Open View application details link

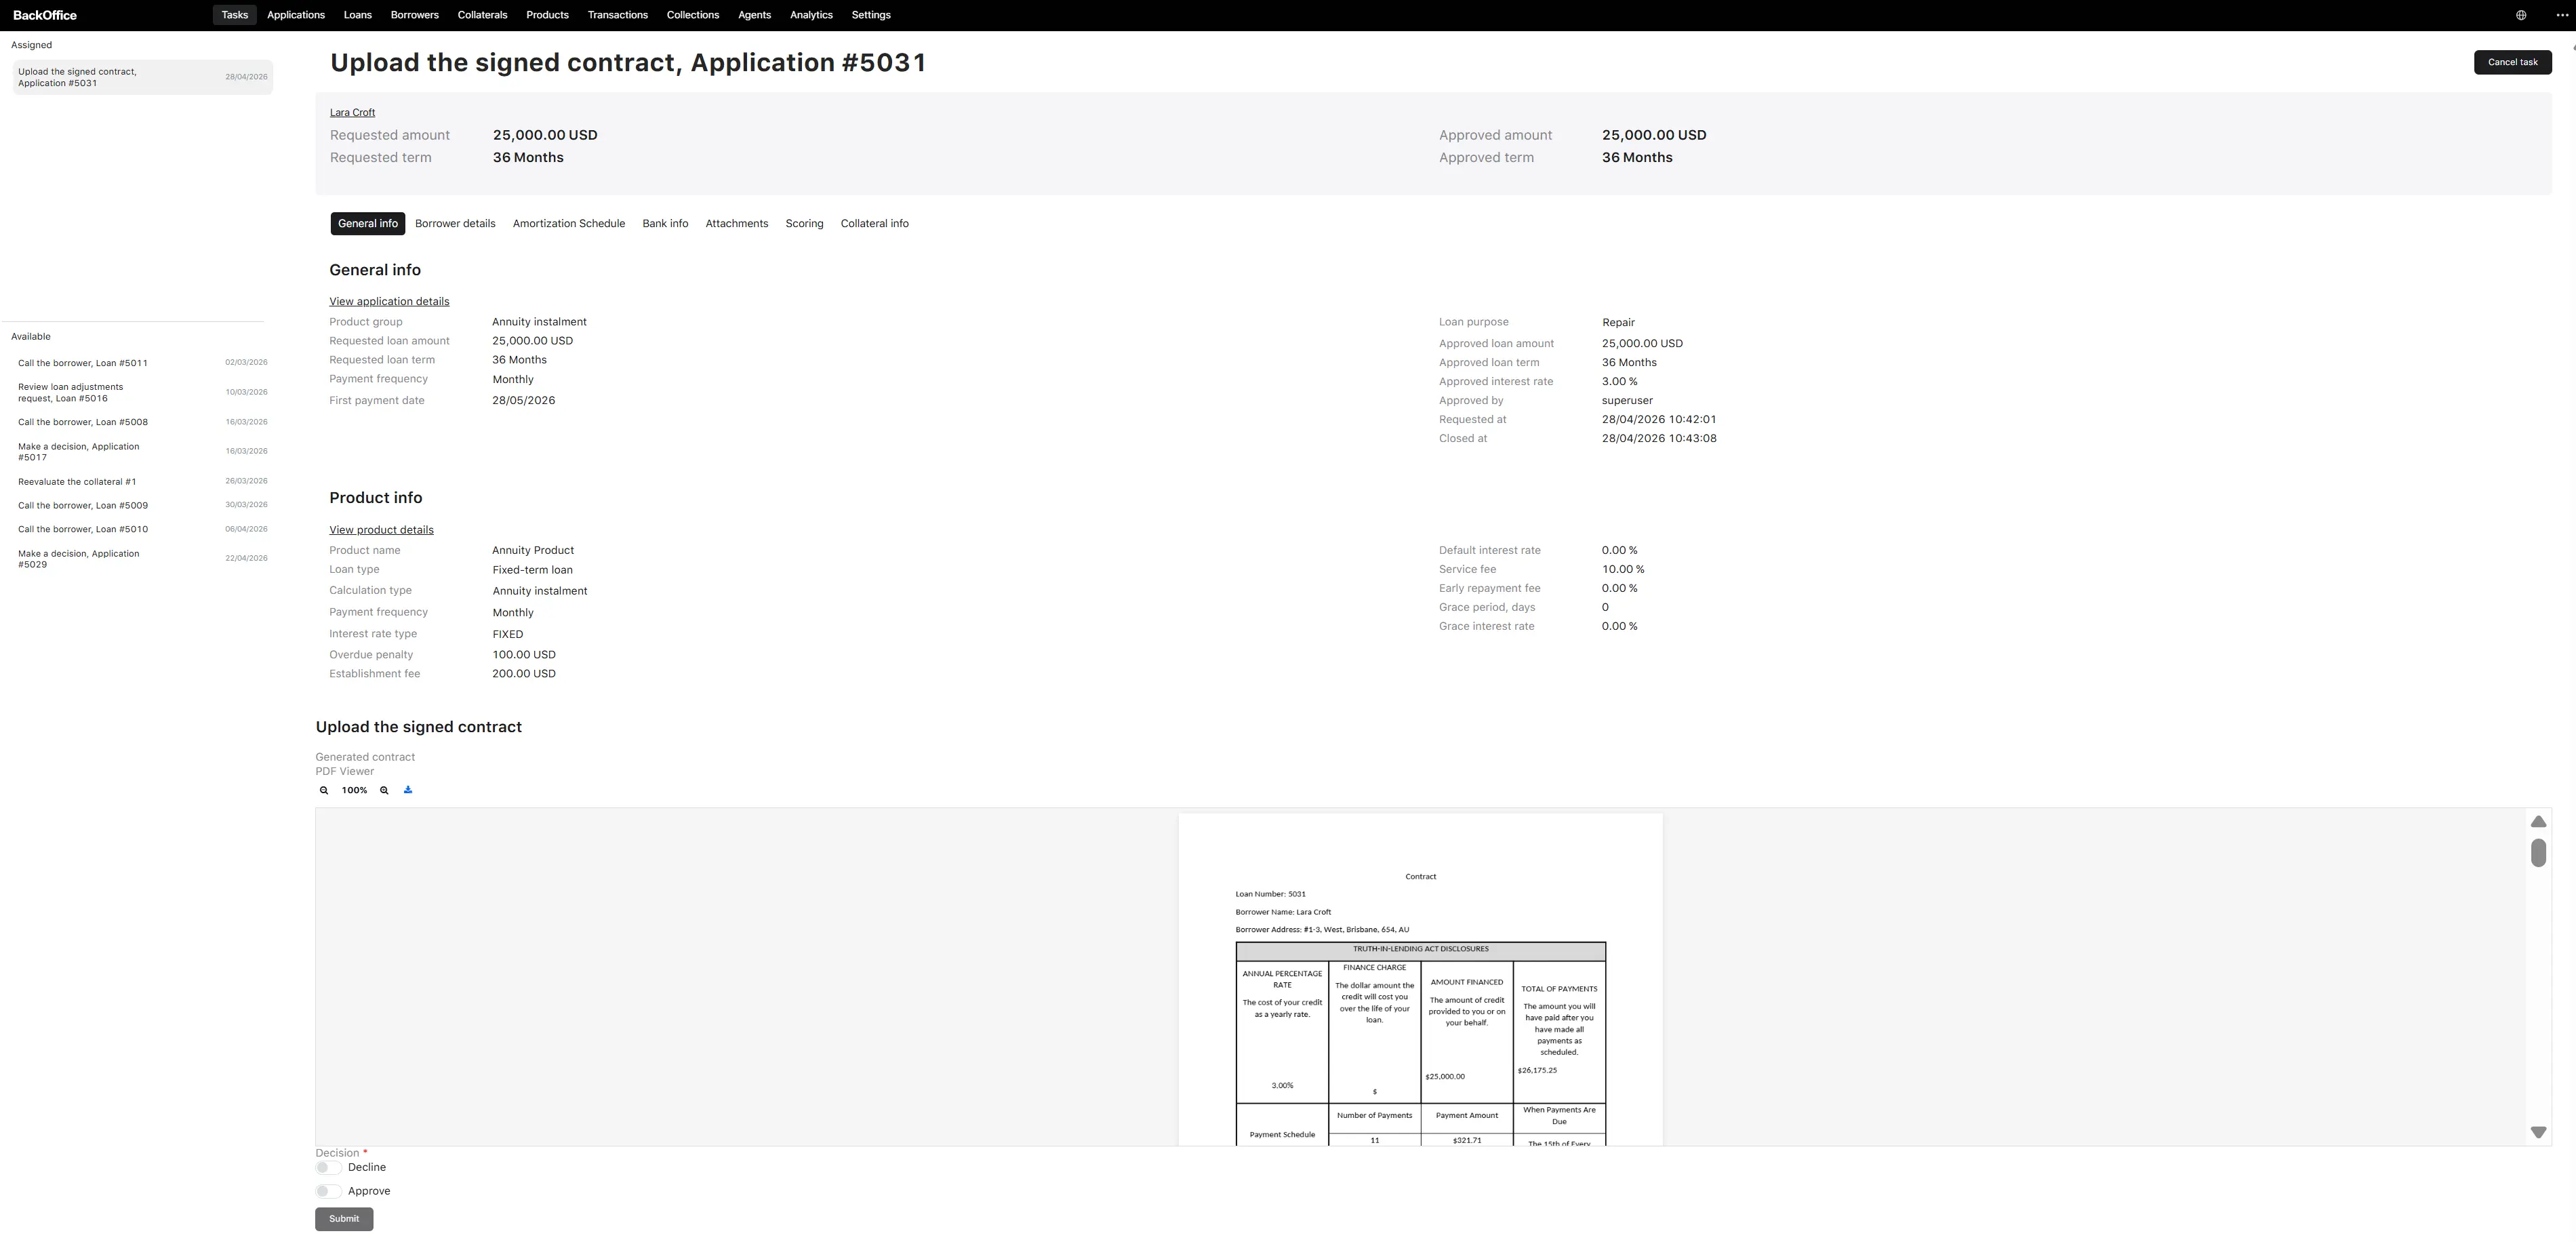pyautogui.click(x=389, y=302)
